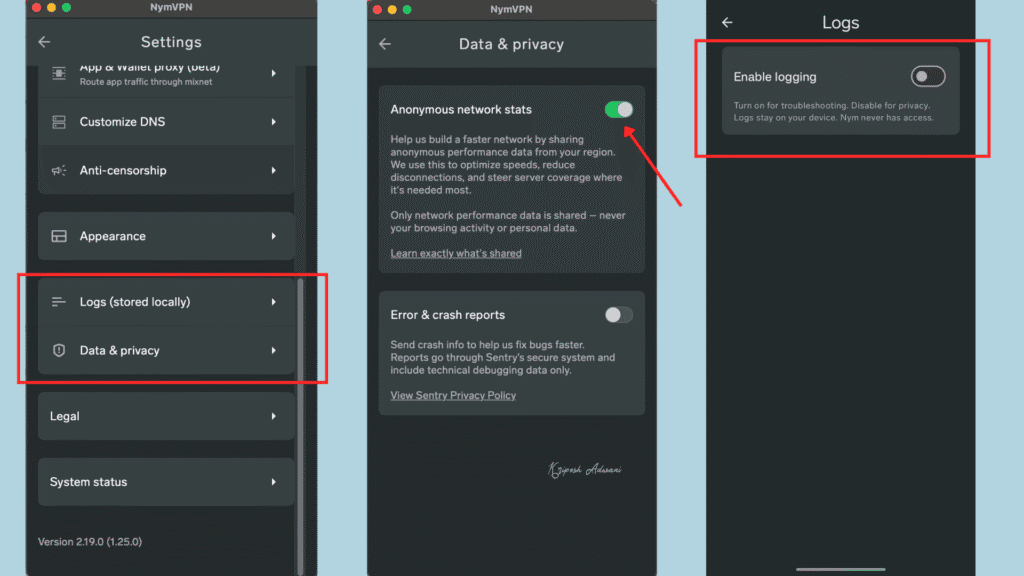Expand Appearance arrow
The width and height of the screenshot is (1024, 576).
[x=274, y=236]
